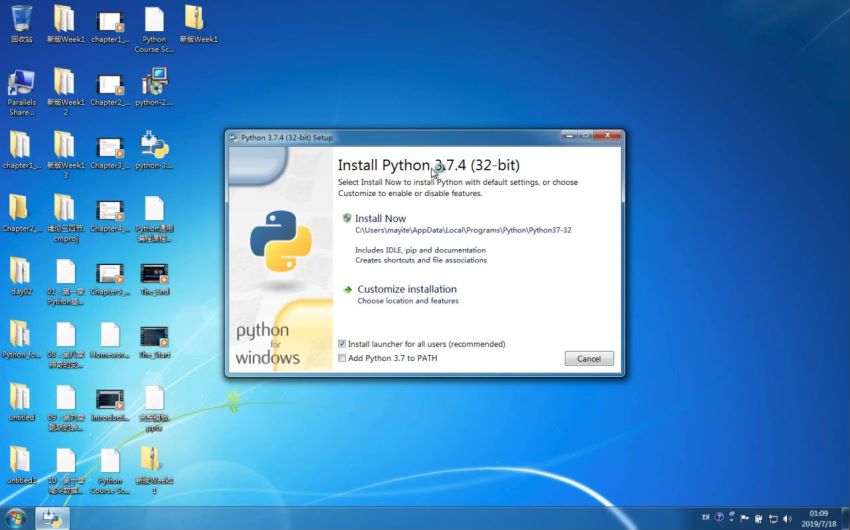This screenshot has height=530, width=850.
Task: Select the Homework document icon
Action: click(x=110, y=340)
